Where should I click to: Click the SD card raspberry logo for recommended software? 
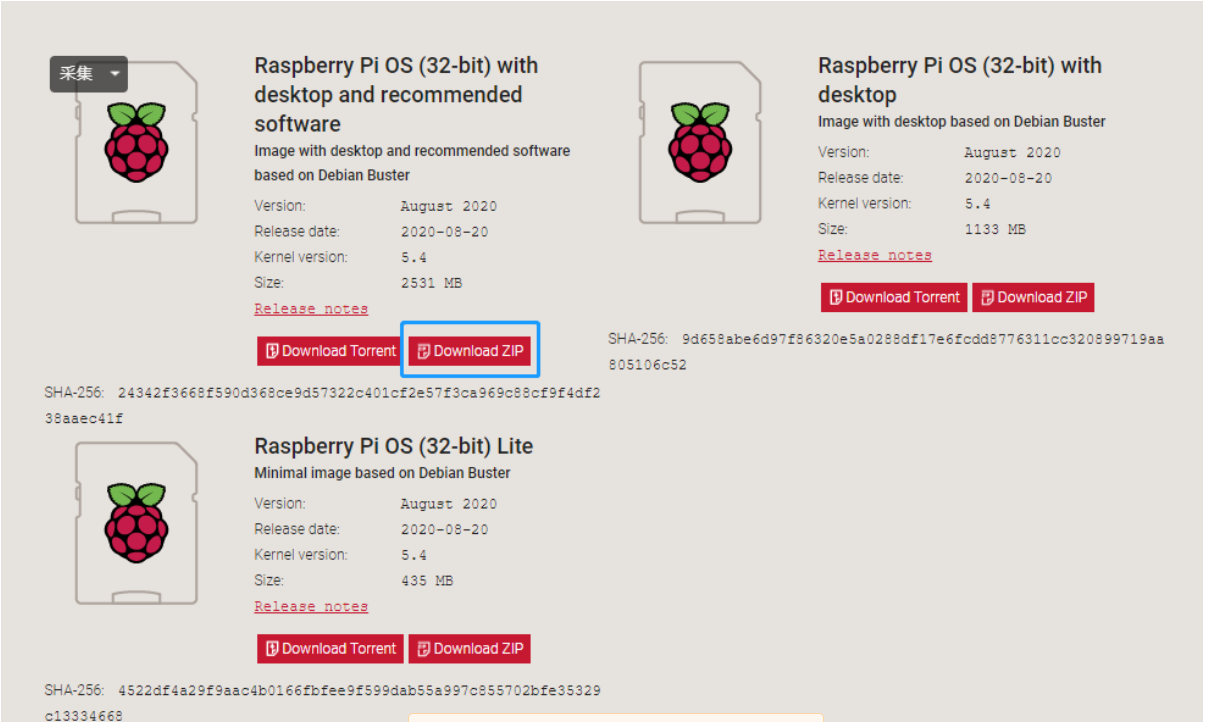coord(137,141)
